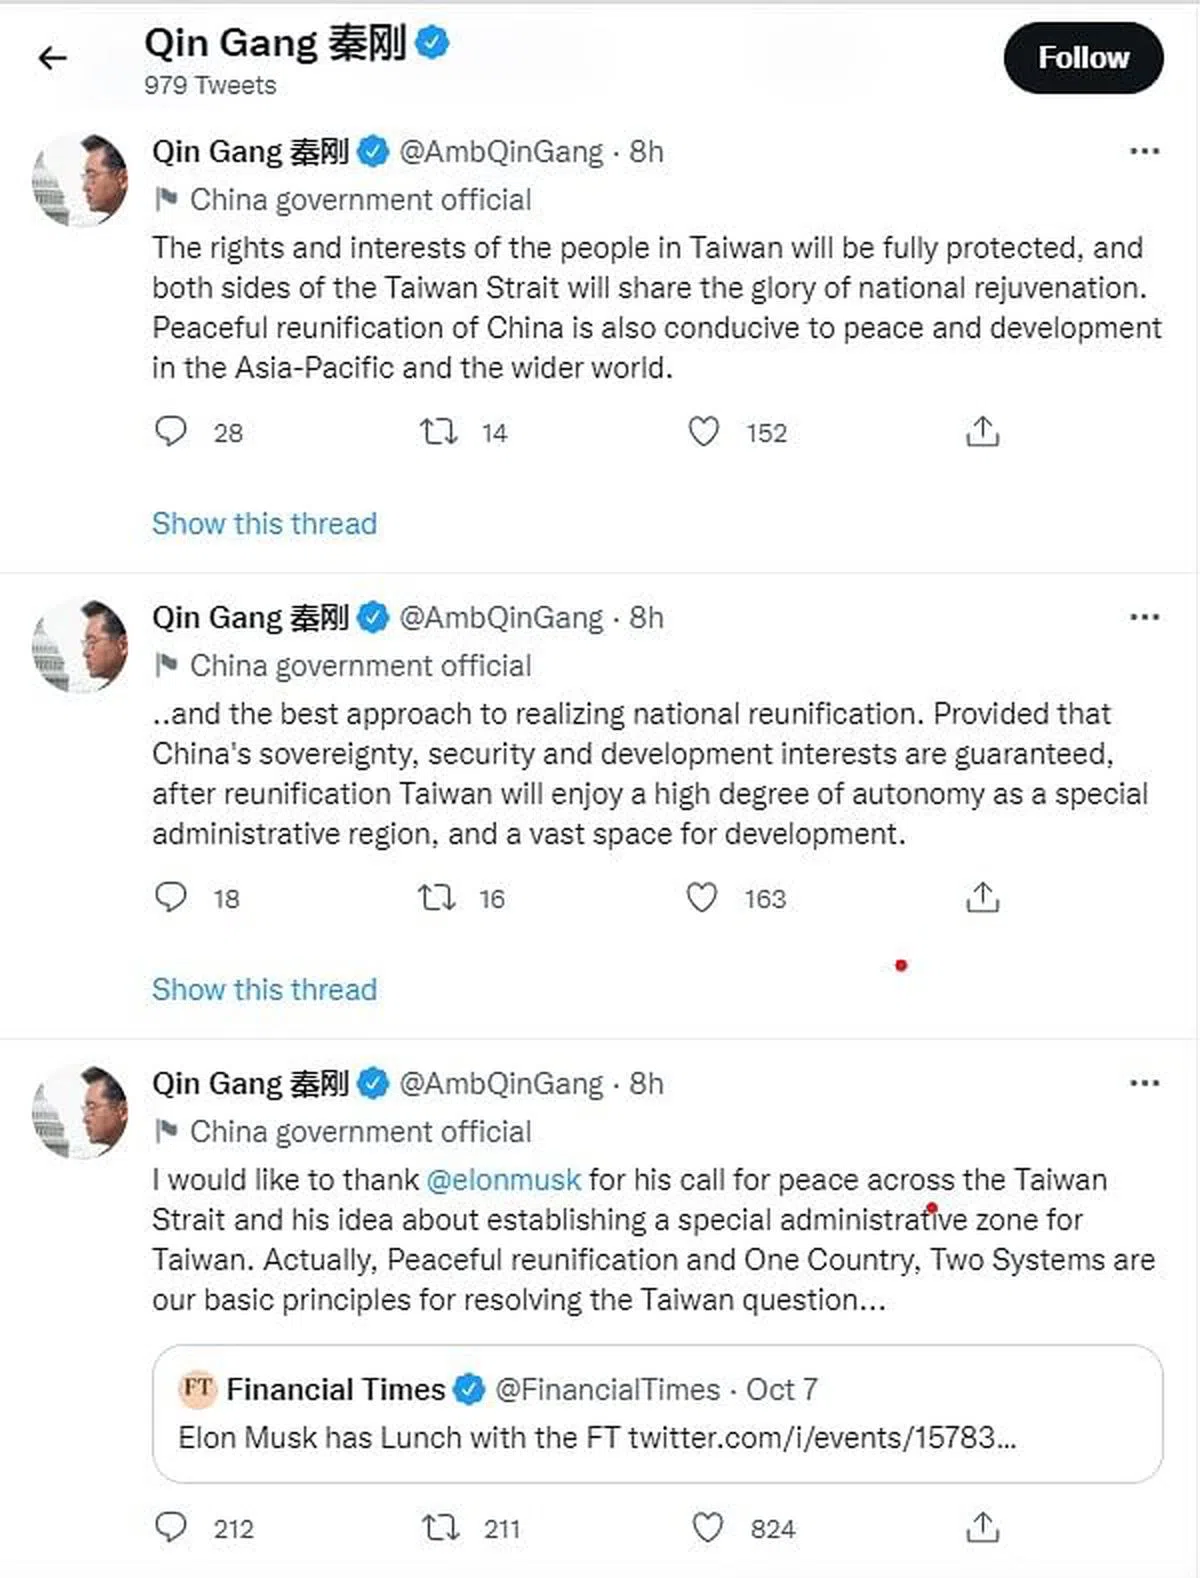
Task: Click the verified badge next to Qin Gang's header name
Action: coord(432,42)
